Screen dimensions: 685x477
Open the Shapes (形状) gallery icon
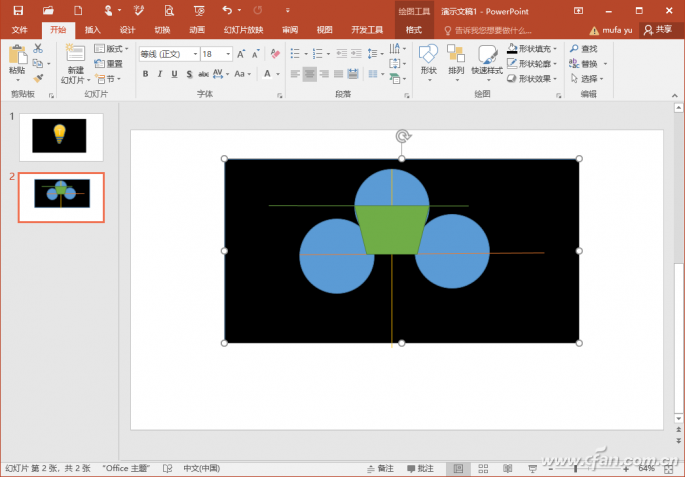[428, 54]
